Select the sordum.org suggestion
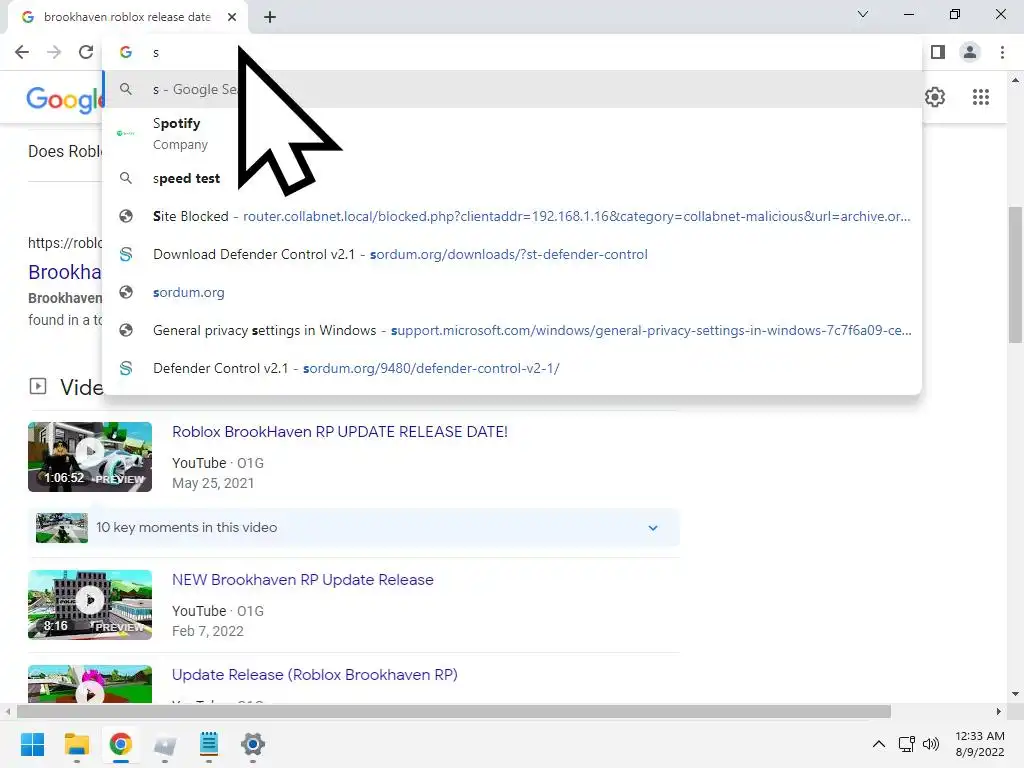Screen dimensions: 1024x768 click(x=512, y=292)
